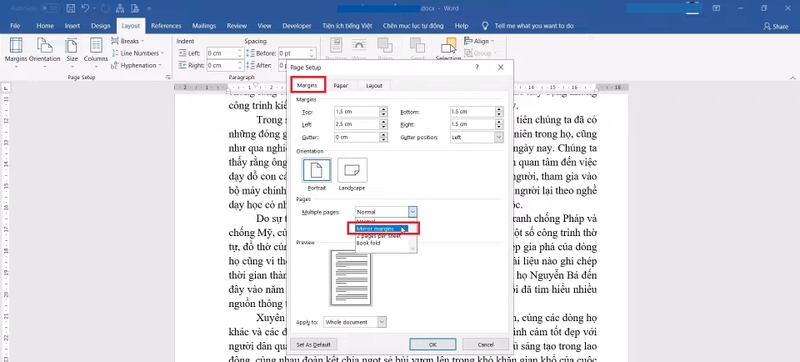Open the Help ribbon tab

click(461, 25)
